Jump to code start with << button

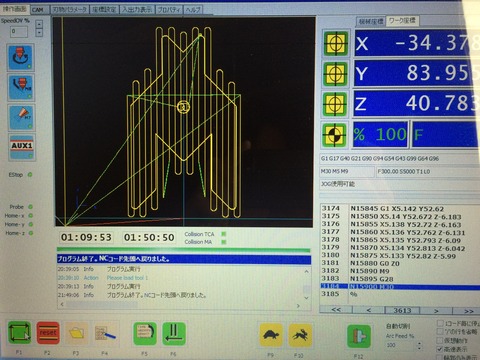click(336, 310)
